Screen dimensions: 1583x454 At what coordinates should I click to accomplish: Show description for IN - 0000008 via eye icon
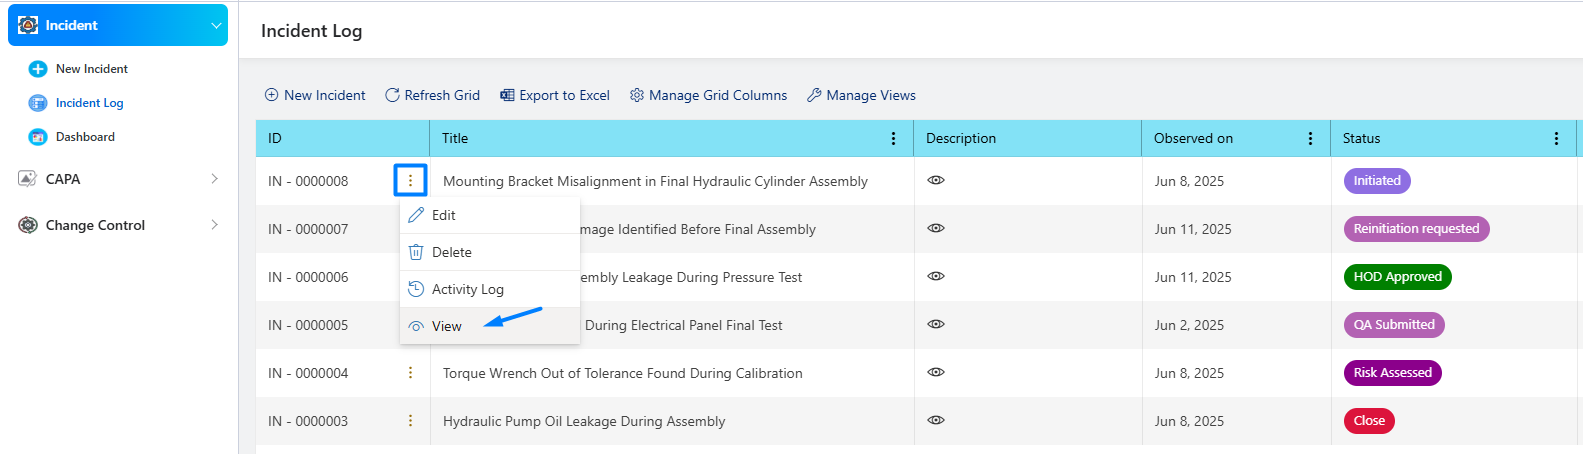(936, 181)
